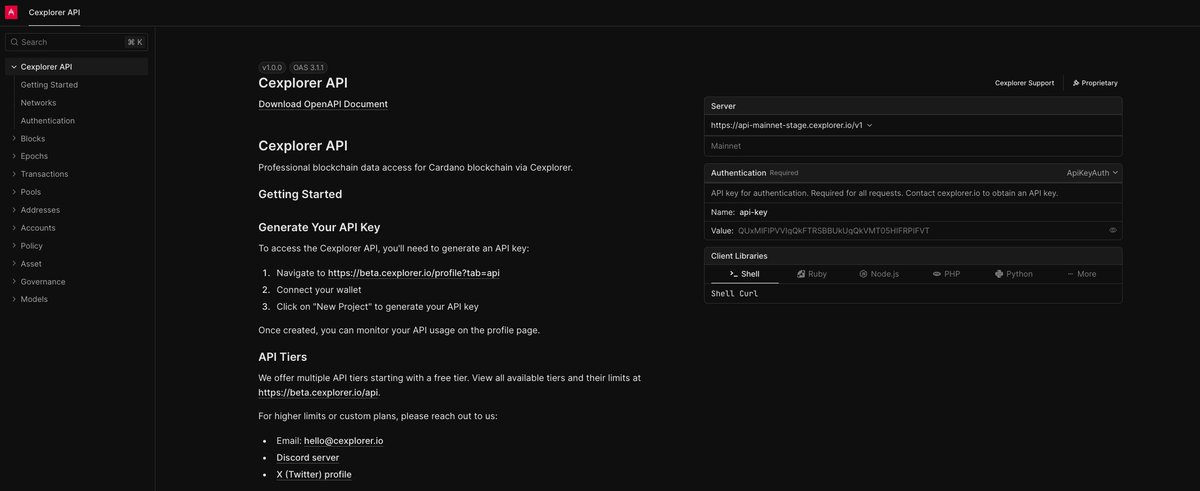Select the Python client library tab
The image size is (1200, 491).
[x=1014, y=273]
